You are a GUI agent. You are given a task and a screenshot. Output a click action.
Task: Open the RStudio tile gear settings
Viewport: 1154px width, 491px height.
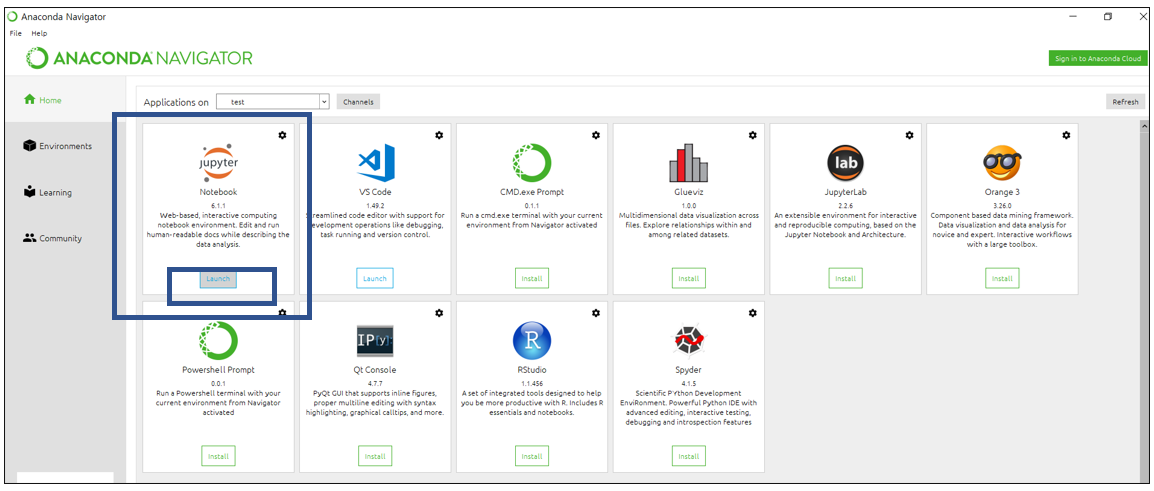596,313
